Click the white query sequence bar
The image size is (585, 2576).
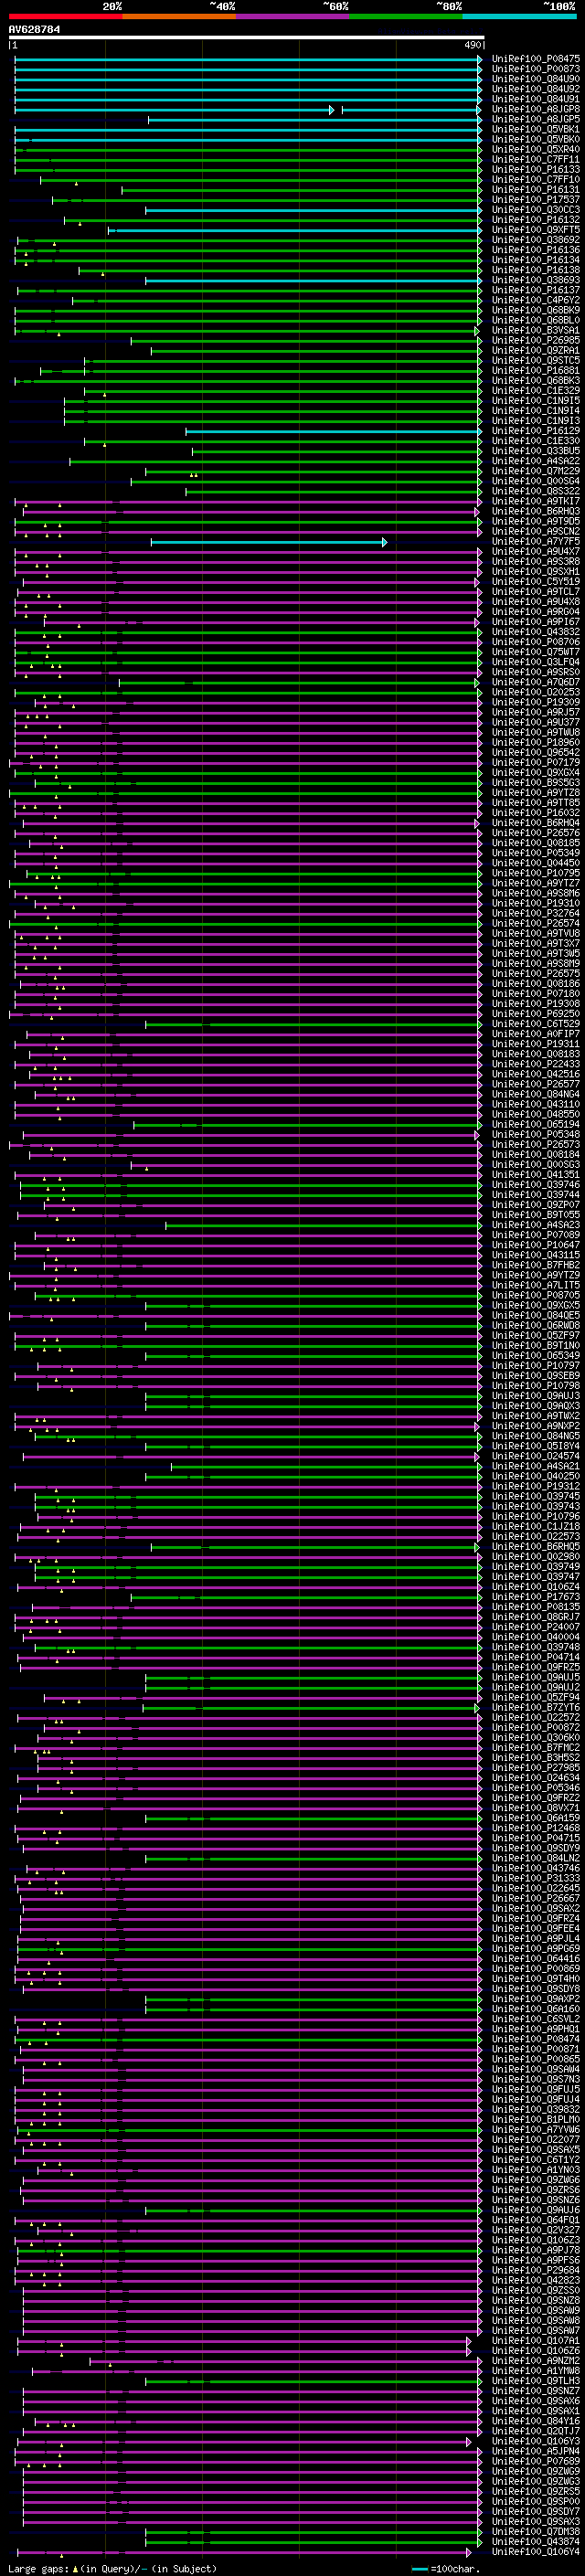click(x=246, y=37)
